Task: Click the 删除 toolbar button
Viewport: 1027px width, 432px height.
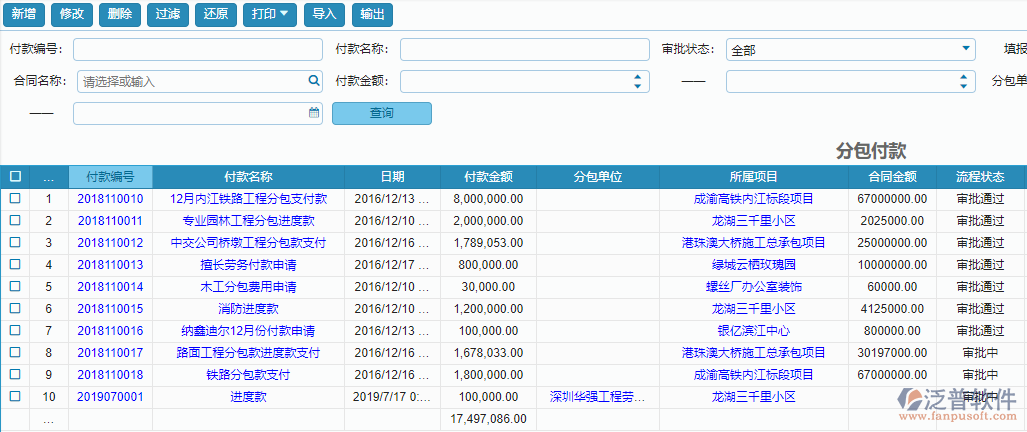Action: pos(119,15)
